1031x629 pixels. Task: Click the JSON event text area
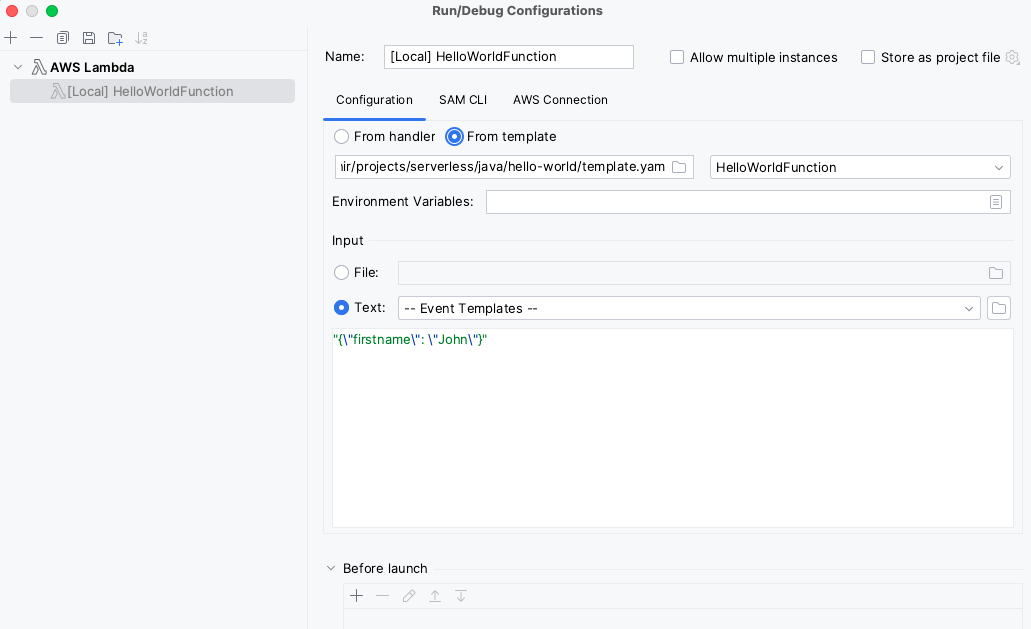point(673,428)
